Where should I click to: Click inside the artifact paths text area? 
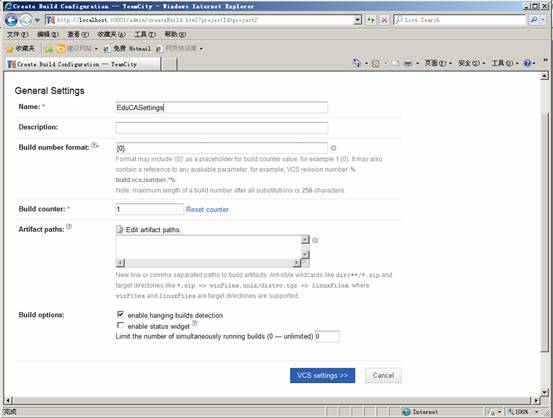[208, 247]
